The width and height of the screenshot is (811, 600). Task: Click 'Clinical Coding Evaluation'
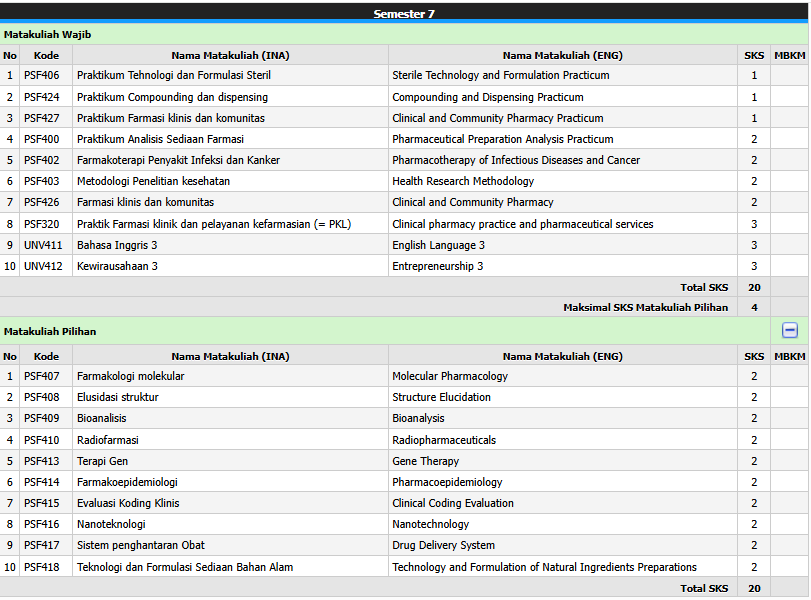click(453, 503)
